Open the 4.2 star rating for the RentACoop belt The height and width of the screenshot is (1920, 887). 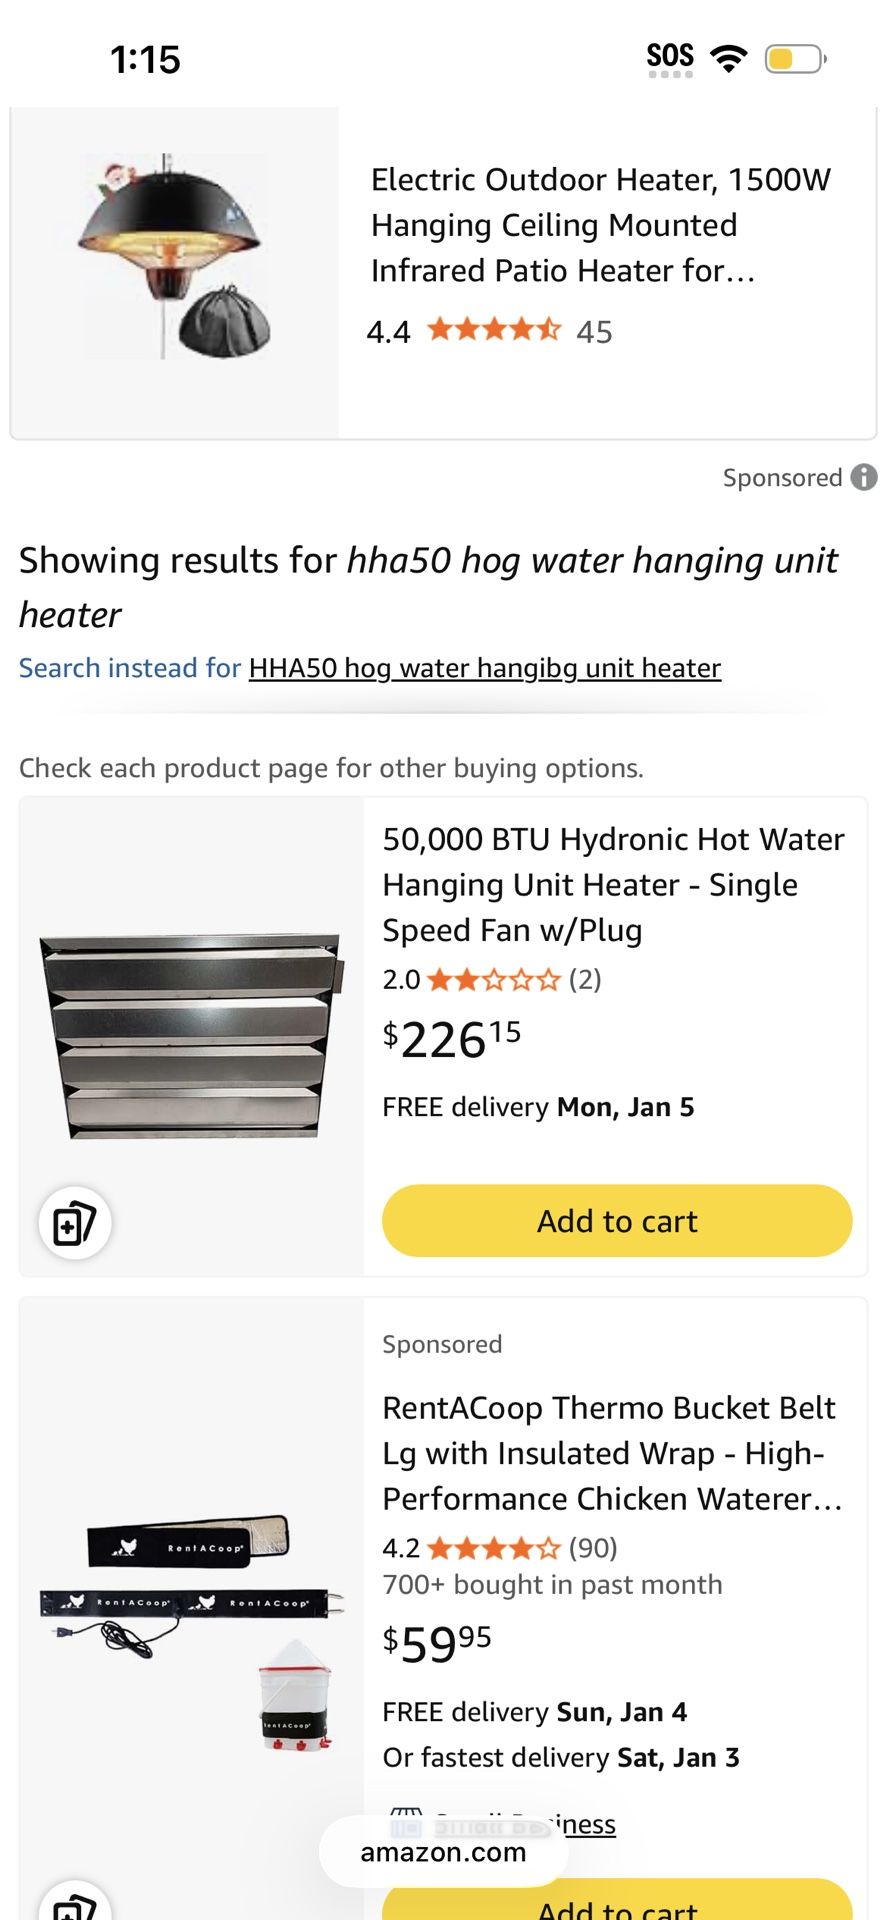coord(493,1549)
